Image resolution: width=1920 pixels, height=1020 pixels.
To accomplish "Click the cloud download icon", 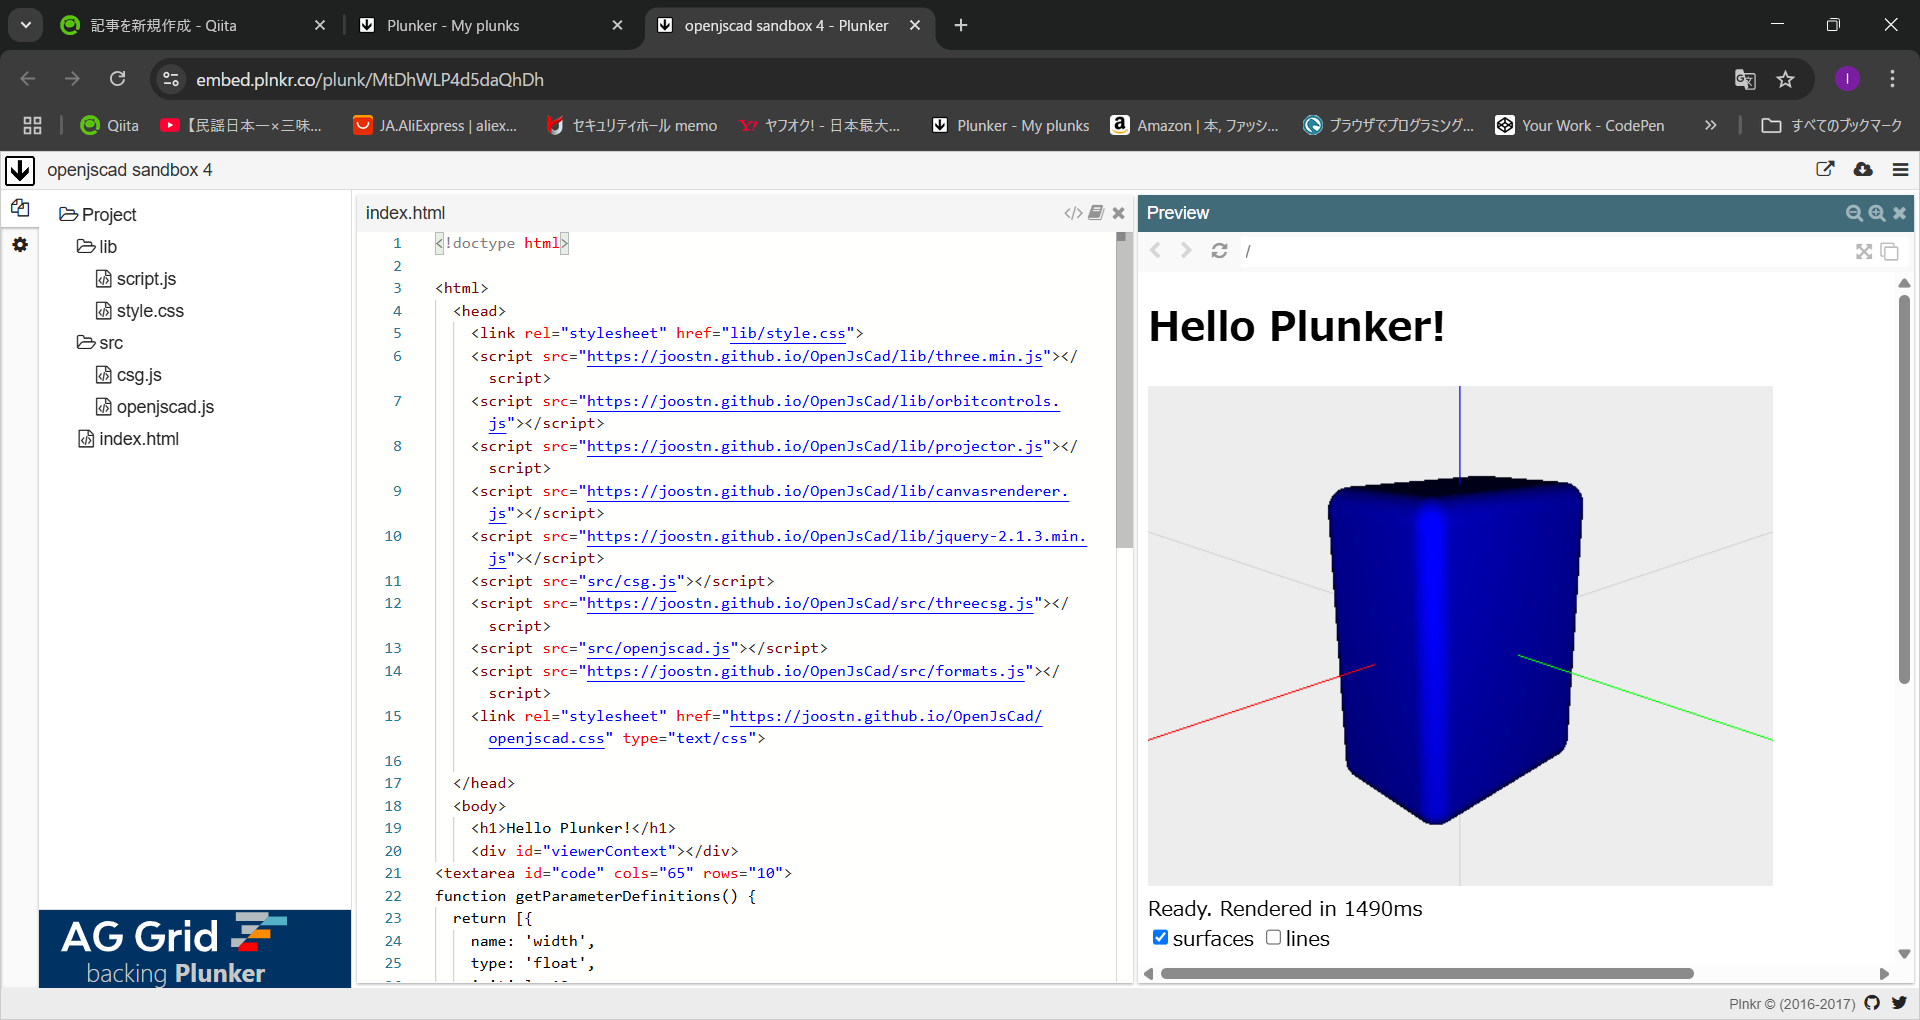I will tap(1863, 170).
